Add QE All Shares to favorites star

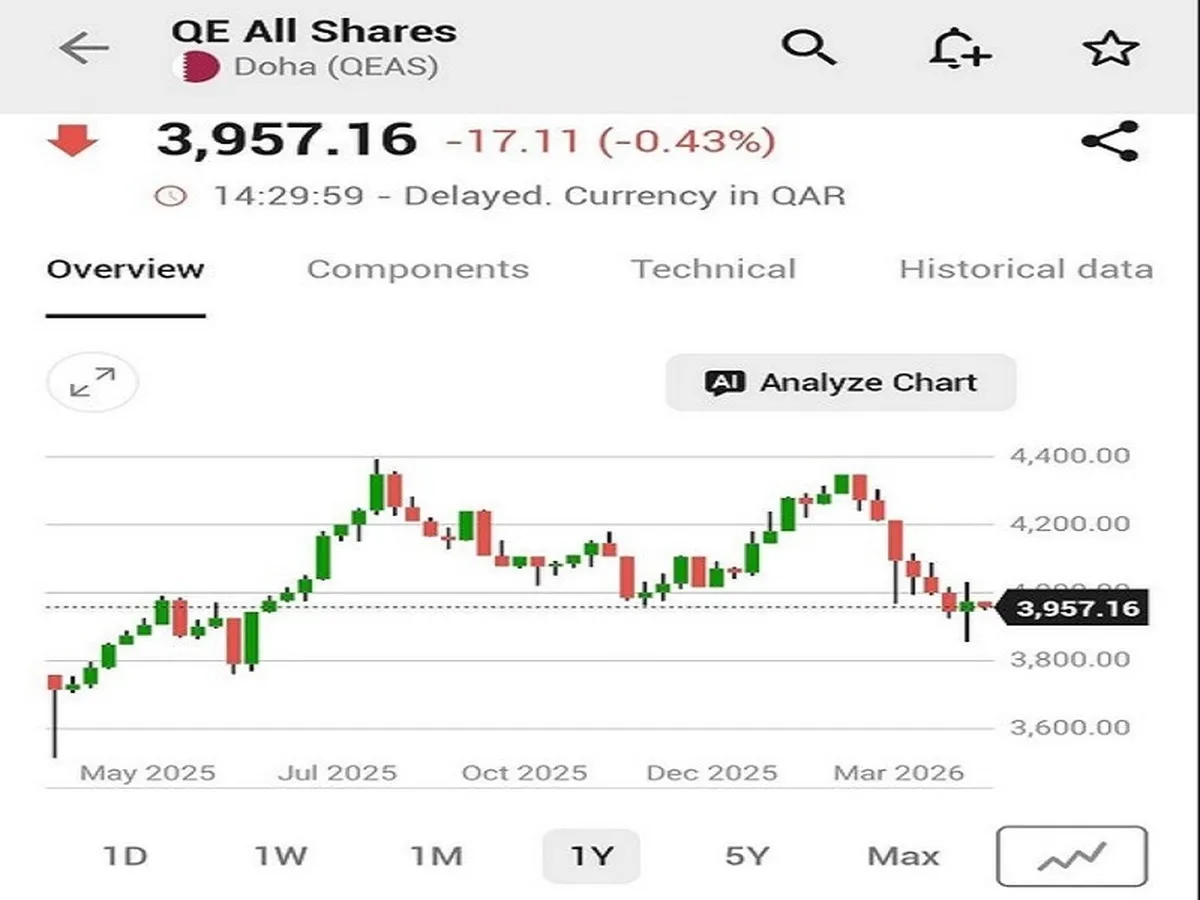pyautogui.click(x=1110, y=48)
